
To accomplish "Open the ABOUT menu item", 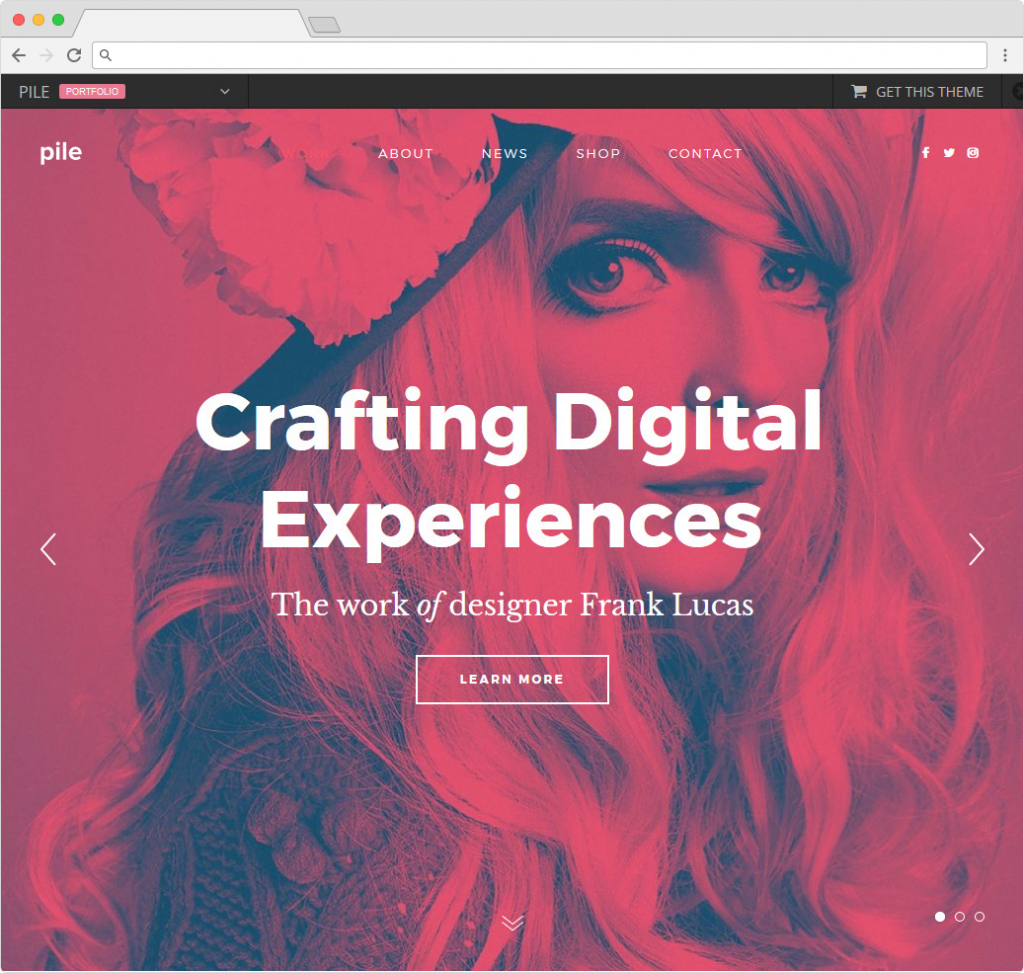I will (405, 154).
